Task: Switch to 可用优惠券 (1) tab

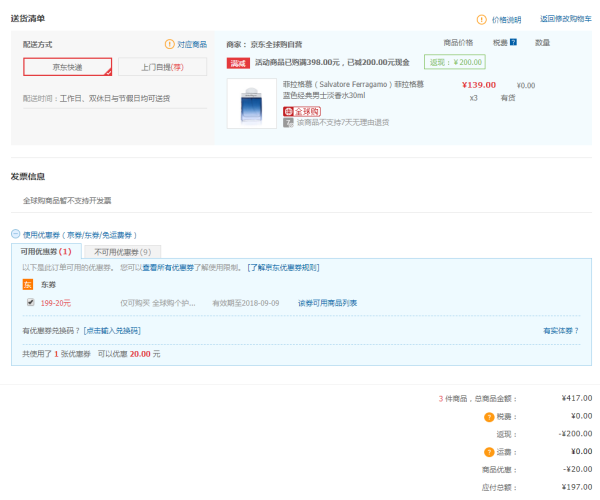Action: [x=46, y=251]
